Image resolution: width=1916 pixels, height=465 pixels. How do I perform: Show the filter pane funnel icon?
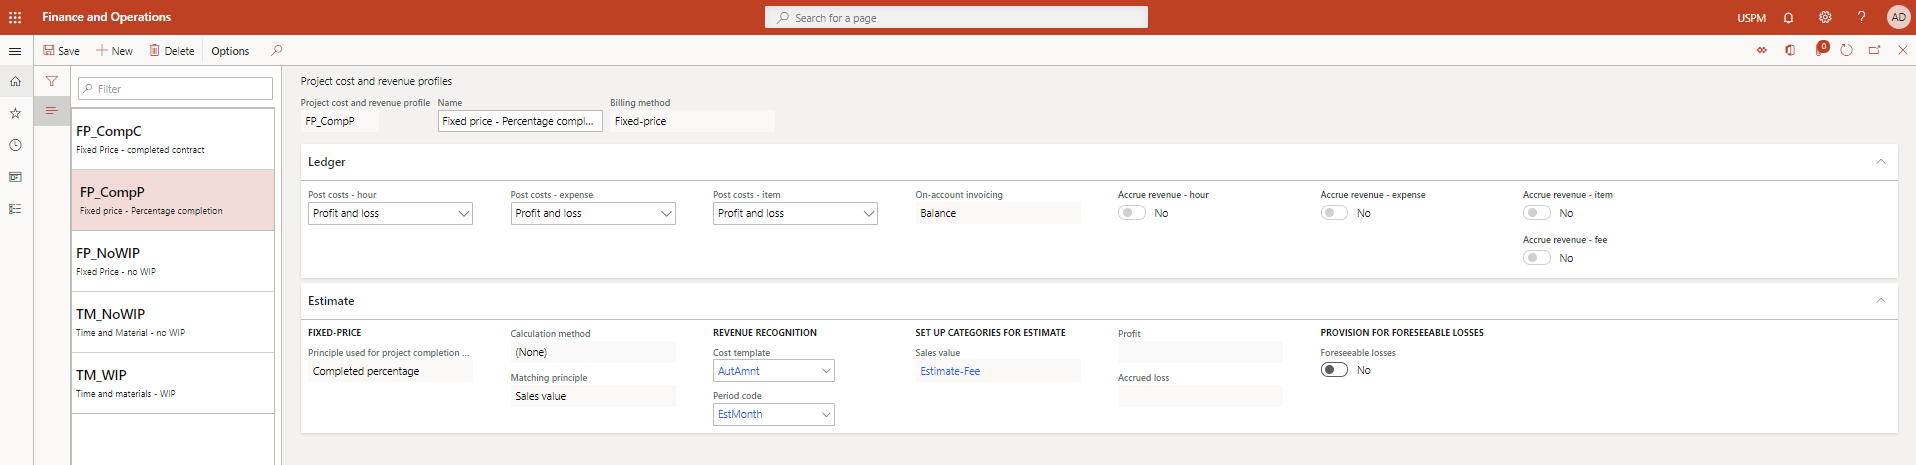pos(51,82)
